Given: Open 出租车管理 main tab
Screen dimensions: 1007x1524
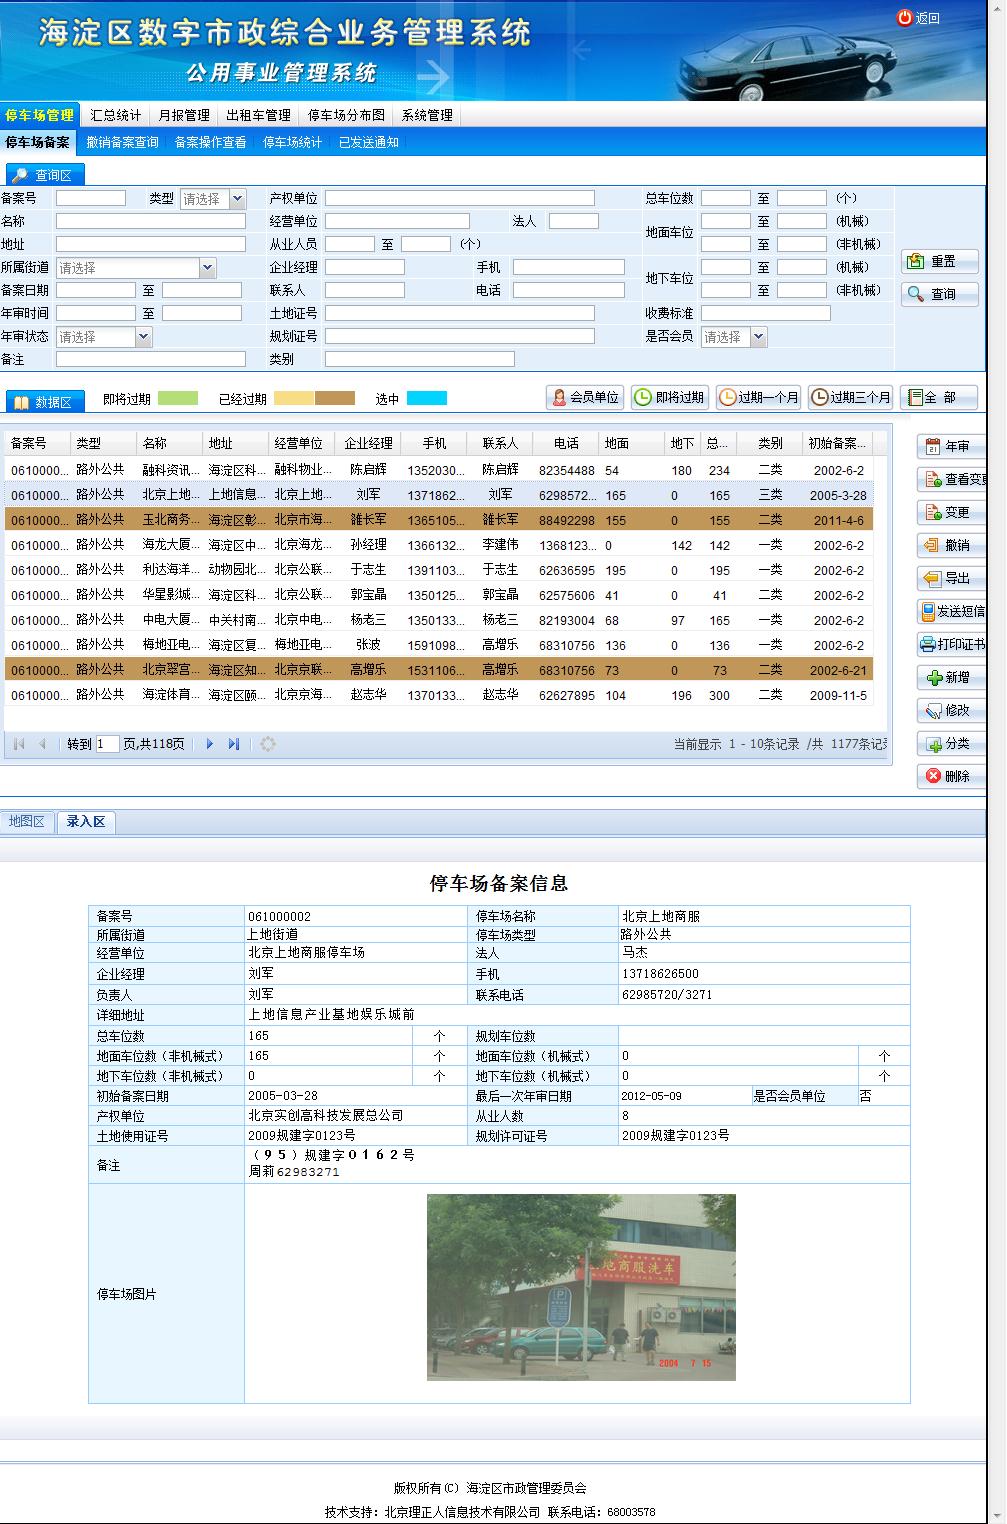Looking at the screenshot, I should point(258,115).
